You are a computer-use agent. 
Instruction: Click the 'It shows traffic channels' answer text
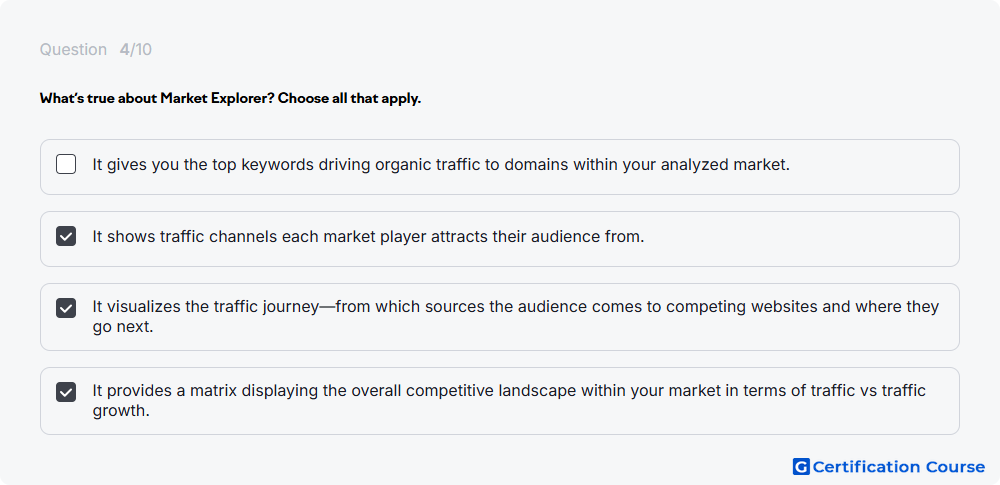(x=369, y=237)
